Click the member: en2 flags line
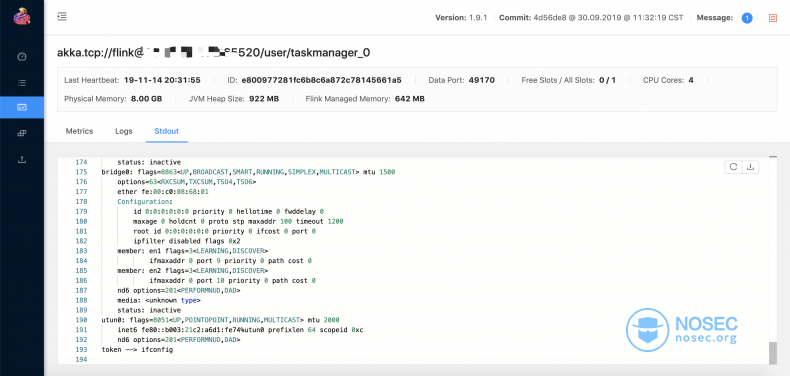Image resolution: width=790 pixels, height=376 pixels. (192, 271)
